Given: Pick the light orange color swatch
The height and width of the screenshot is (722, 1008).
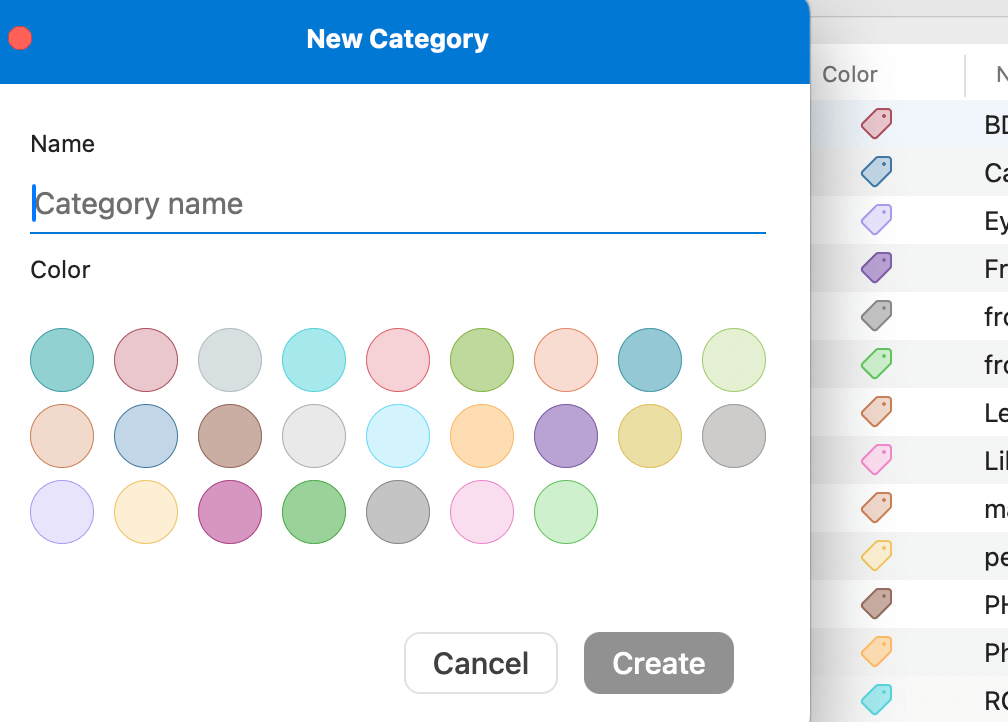Looking at the screenshot, I should (x=482, y=436).
